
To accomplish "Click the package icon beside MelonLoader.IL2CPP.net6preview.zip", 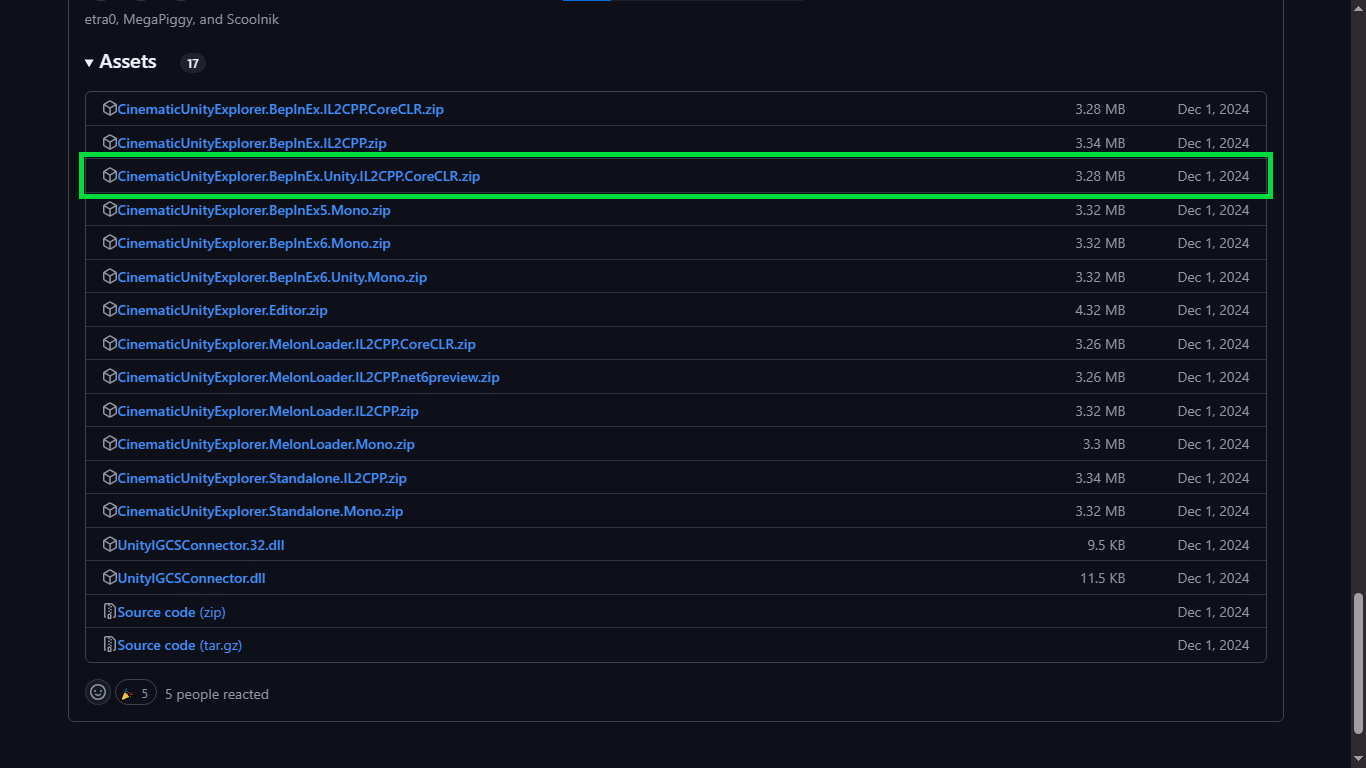I will (110, 377).
